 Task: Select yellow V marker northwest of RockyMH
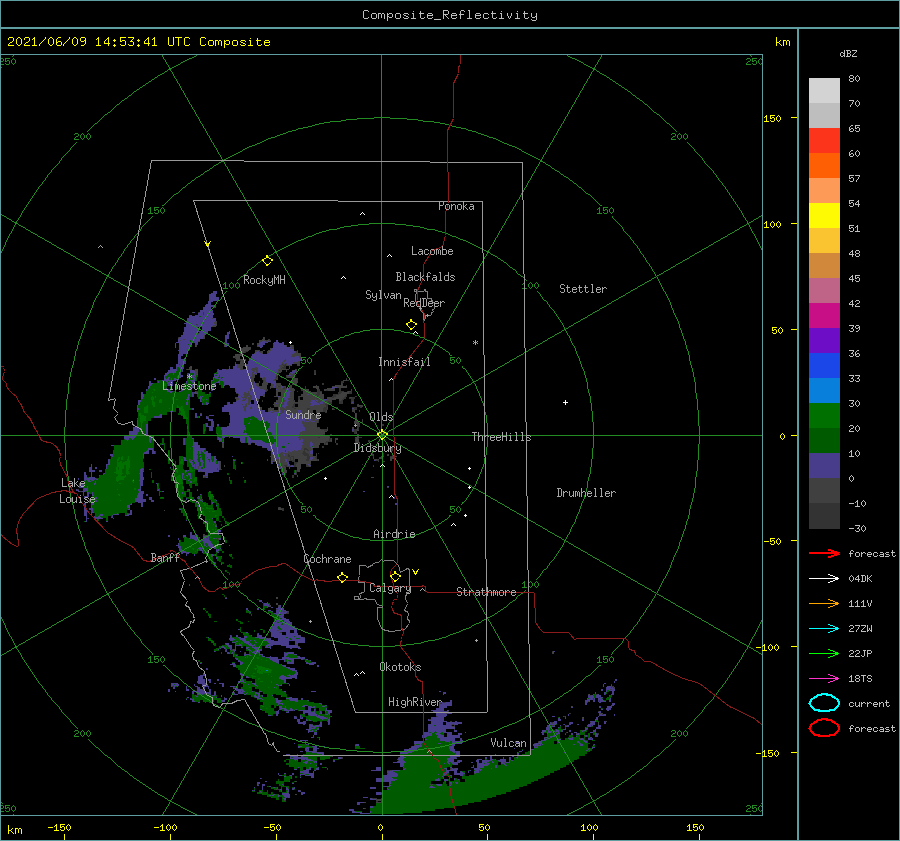point(208,244)
